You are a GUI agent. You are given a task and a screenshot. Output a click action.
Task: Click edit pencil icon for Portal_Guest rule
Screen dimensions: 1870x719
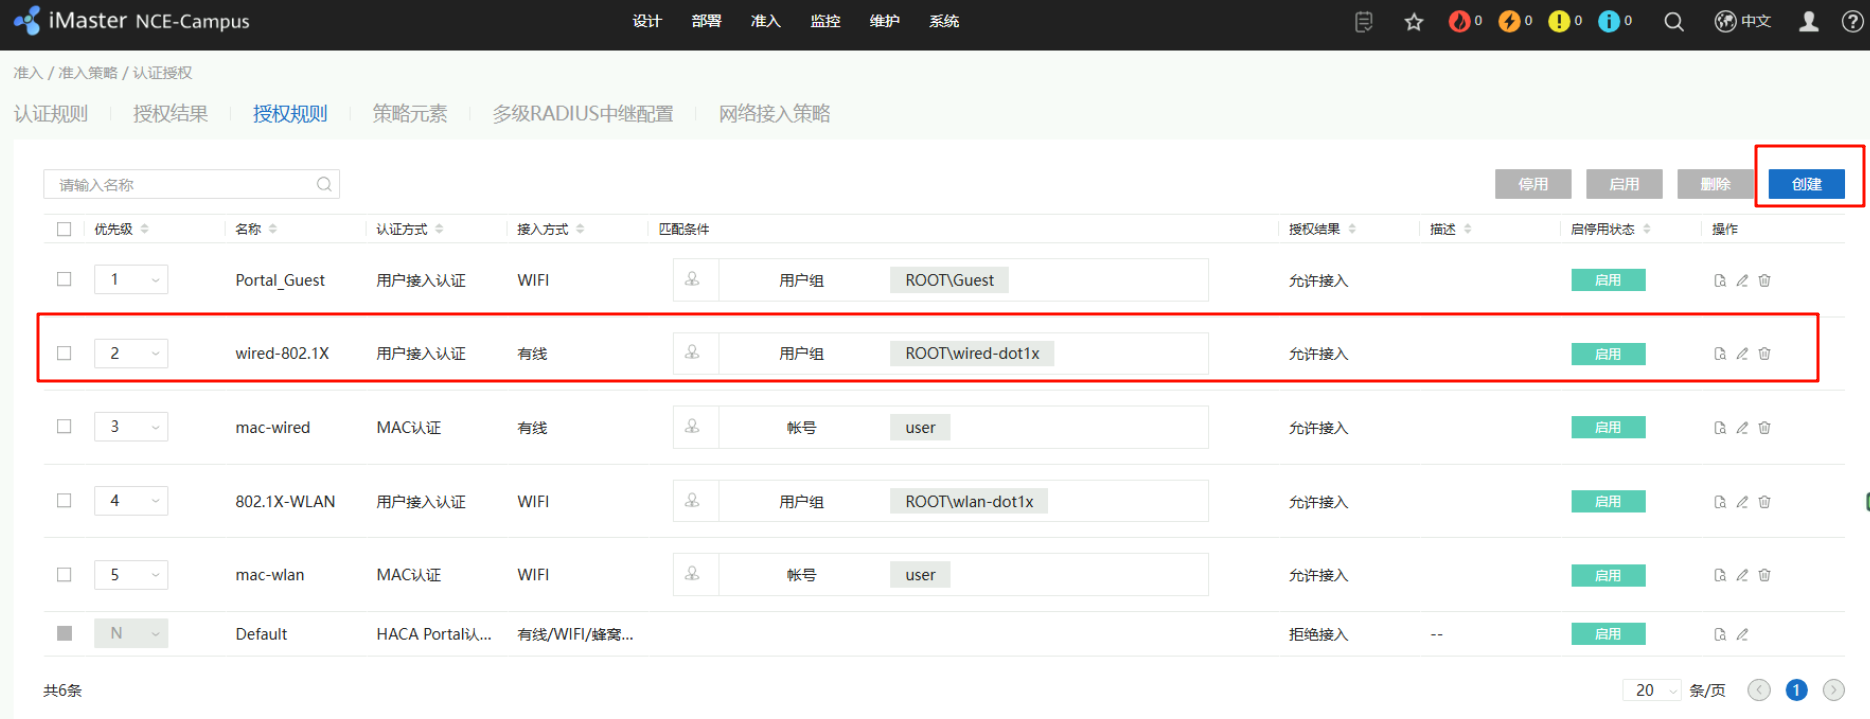(1742, 281)
